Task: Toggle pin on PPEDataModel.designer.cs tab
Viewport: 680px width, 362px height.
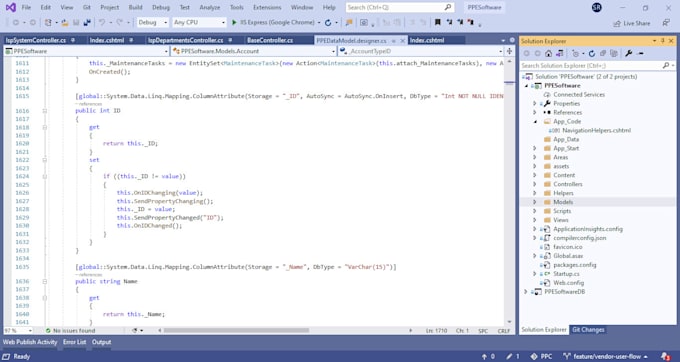Action: (x=394, y=41)
